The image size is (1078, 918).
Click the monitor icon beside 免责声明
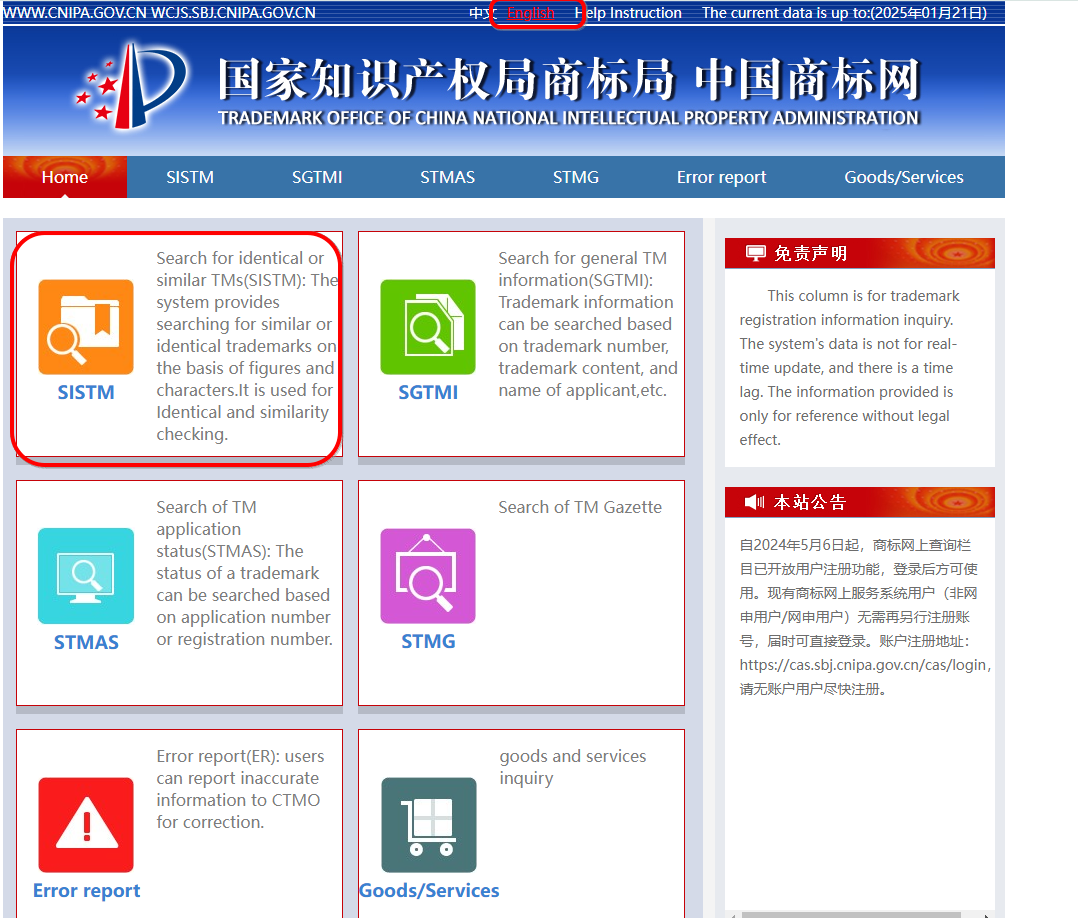point(756,253)
